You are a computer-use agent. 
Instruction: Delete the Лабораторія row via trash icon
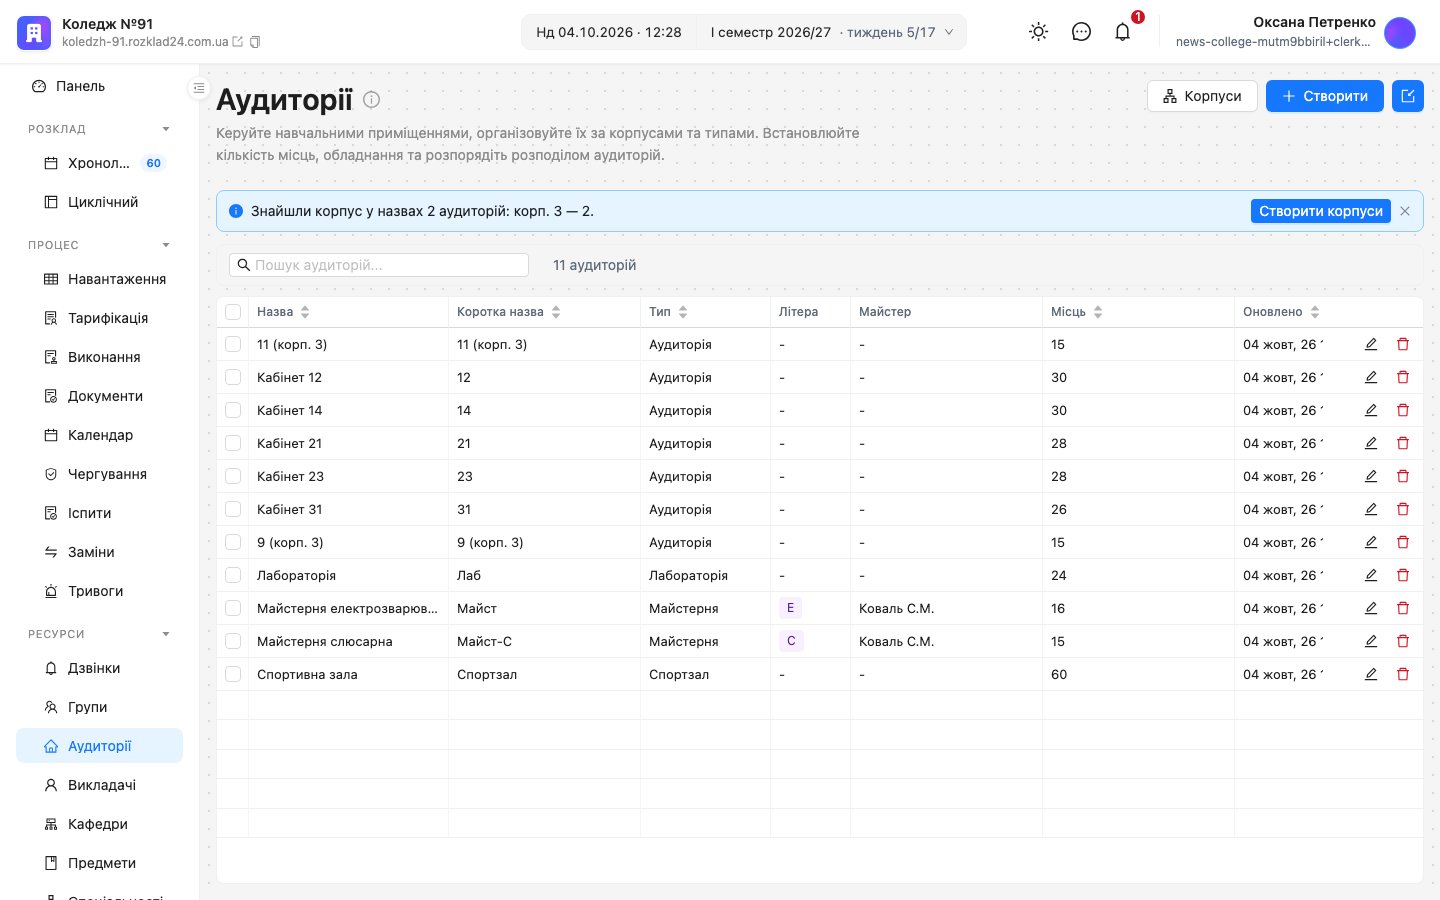click(1403, 575)
